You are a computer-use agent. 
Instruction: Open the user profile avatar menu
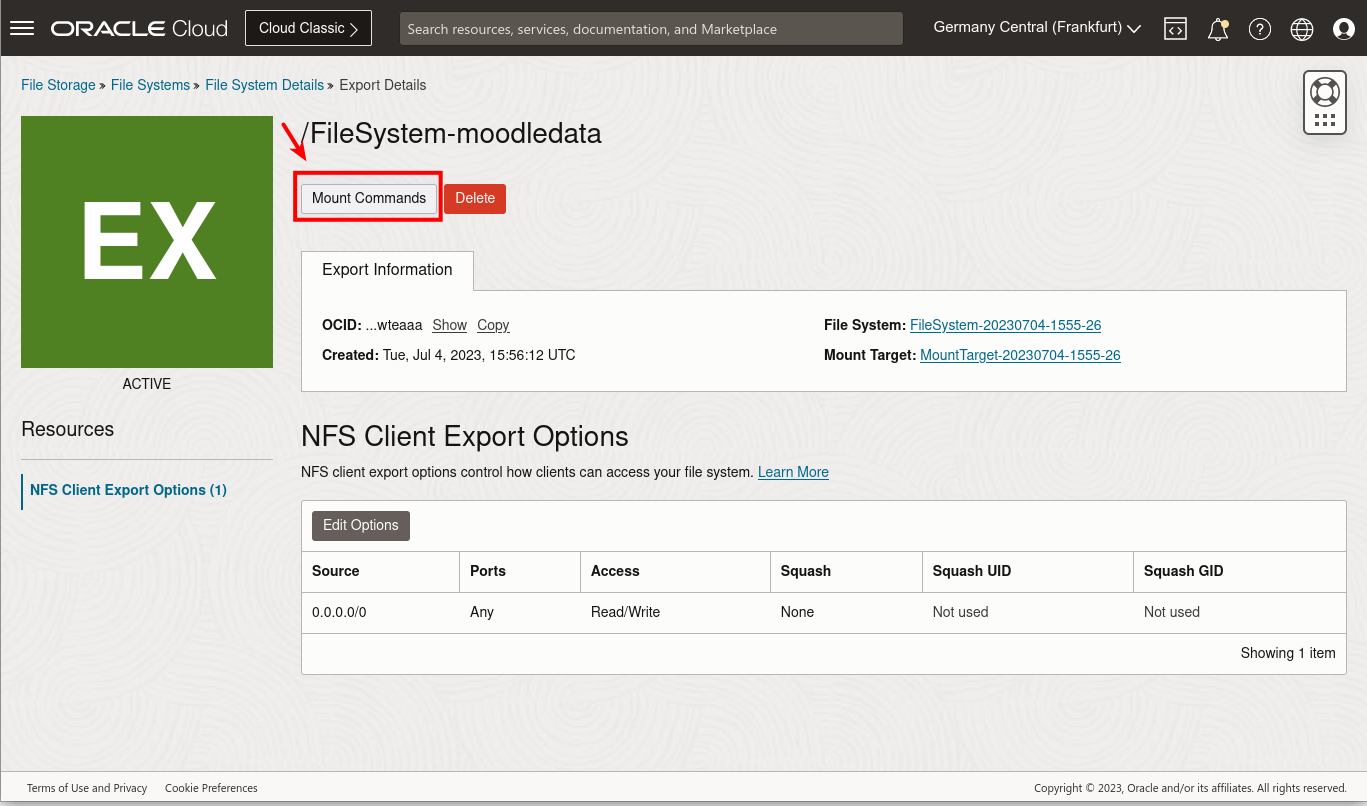(x=1343, y=29)
